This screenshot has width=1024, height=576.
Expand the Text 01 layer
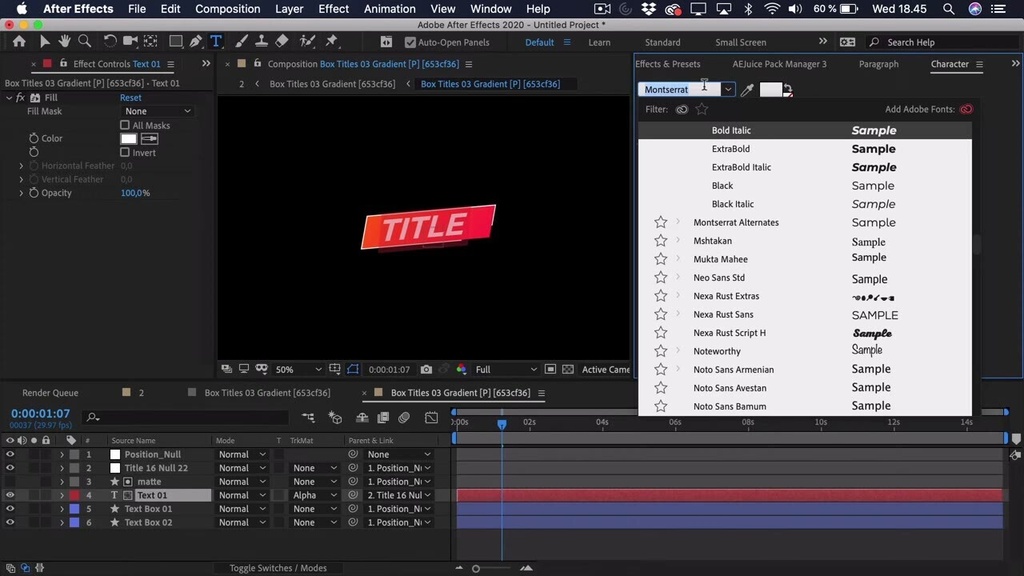click(x=61, y=495)
